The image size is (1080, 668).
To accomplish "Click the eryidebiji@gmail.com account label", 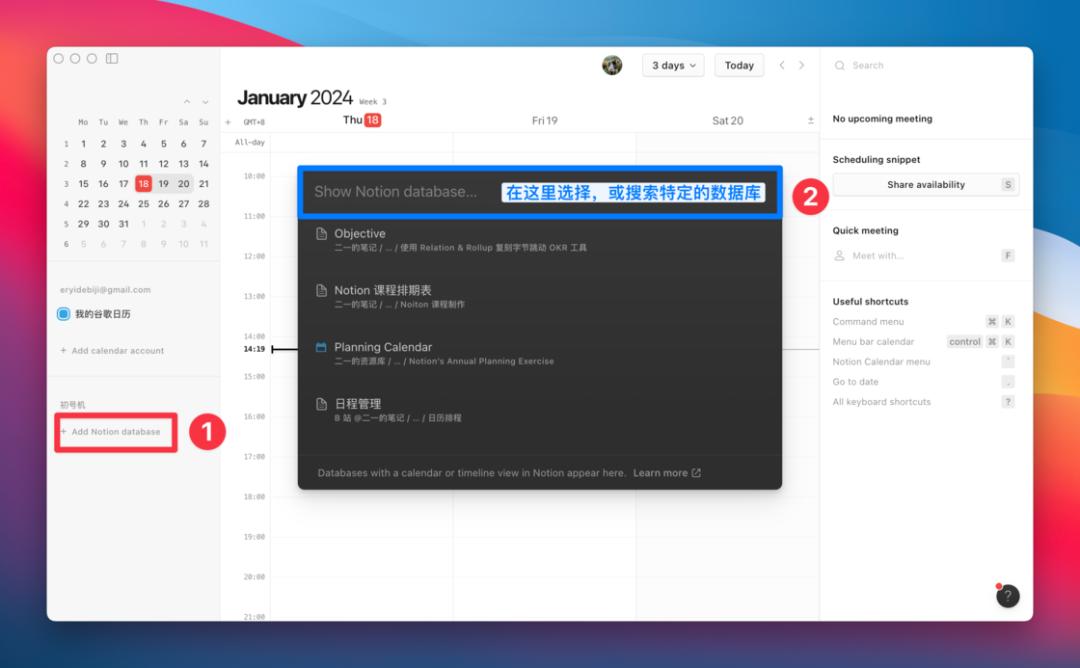I will 105,290.
